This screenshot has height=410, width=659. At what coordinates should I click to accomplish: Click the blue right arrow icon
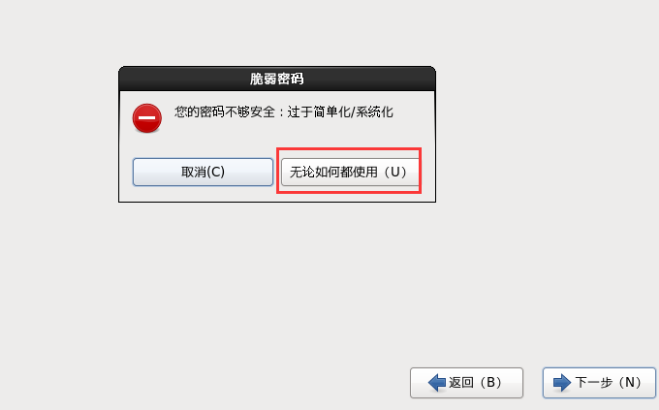(x=562, y=383)
